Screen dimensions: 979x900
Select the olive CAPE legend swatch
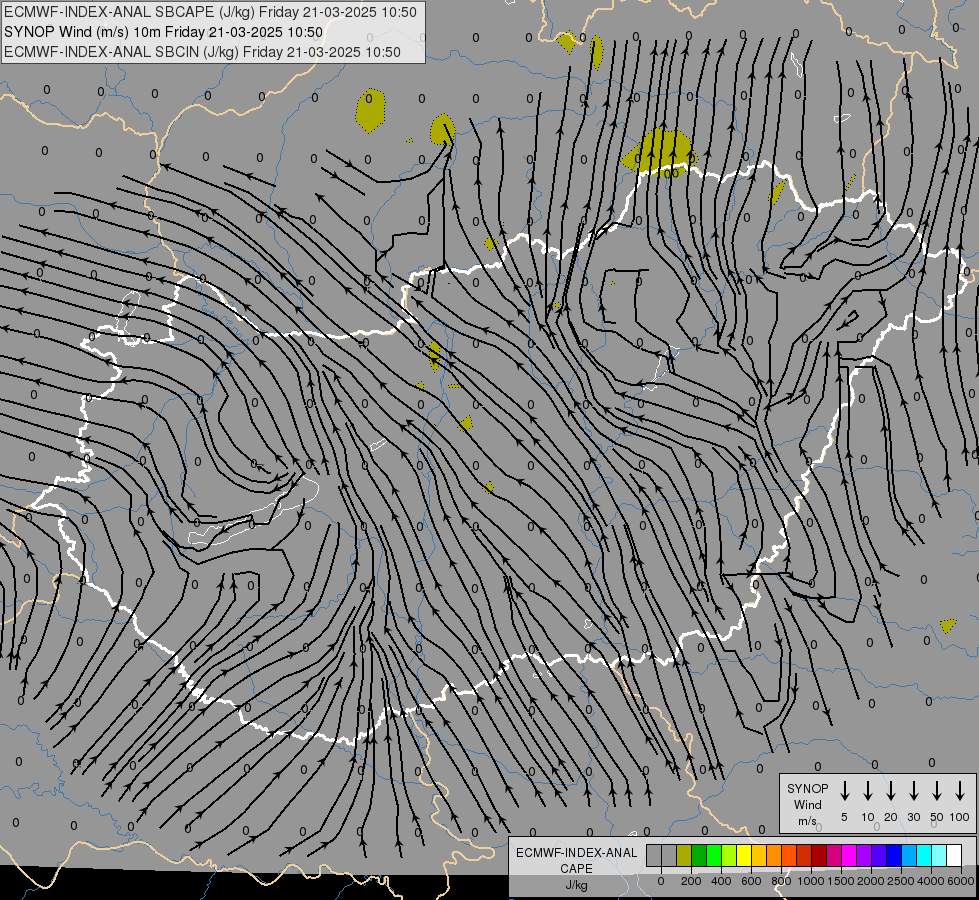[x=684, y=855]
